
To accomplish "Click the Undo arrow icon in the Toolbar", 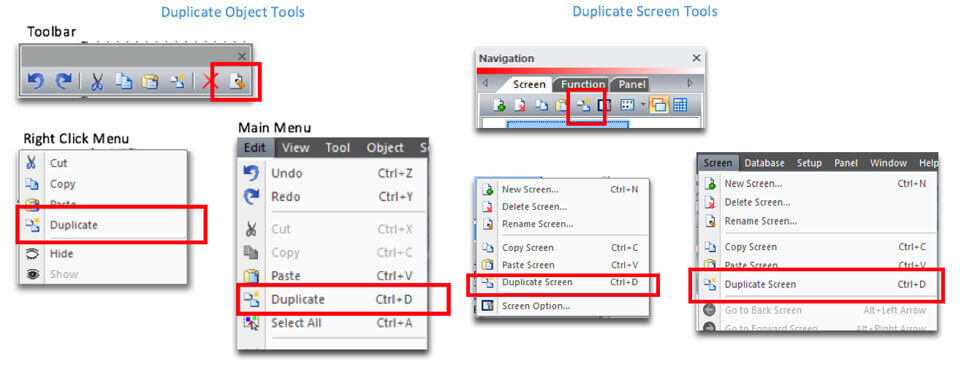I will pyautogui.click(x=36, y=81).
